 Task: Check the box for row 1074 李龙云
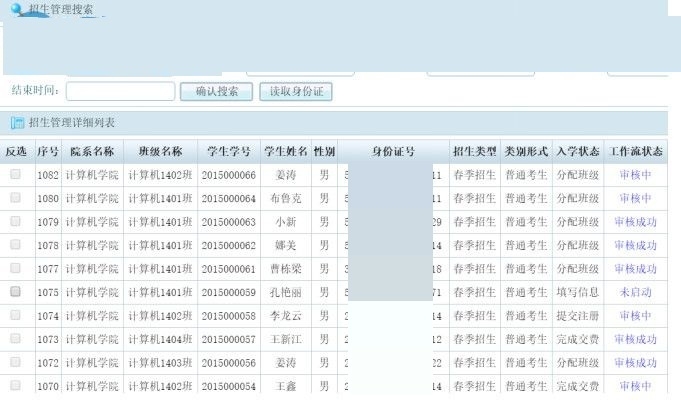[x=16, y=315]
